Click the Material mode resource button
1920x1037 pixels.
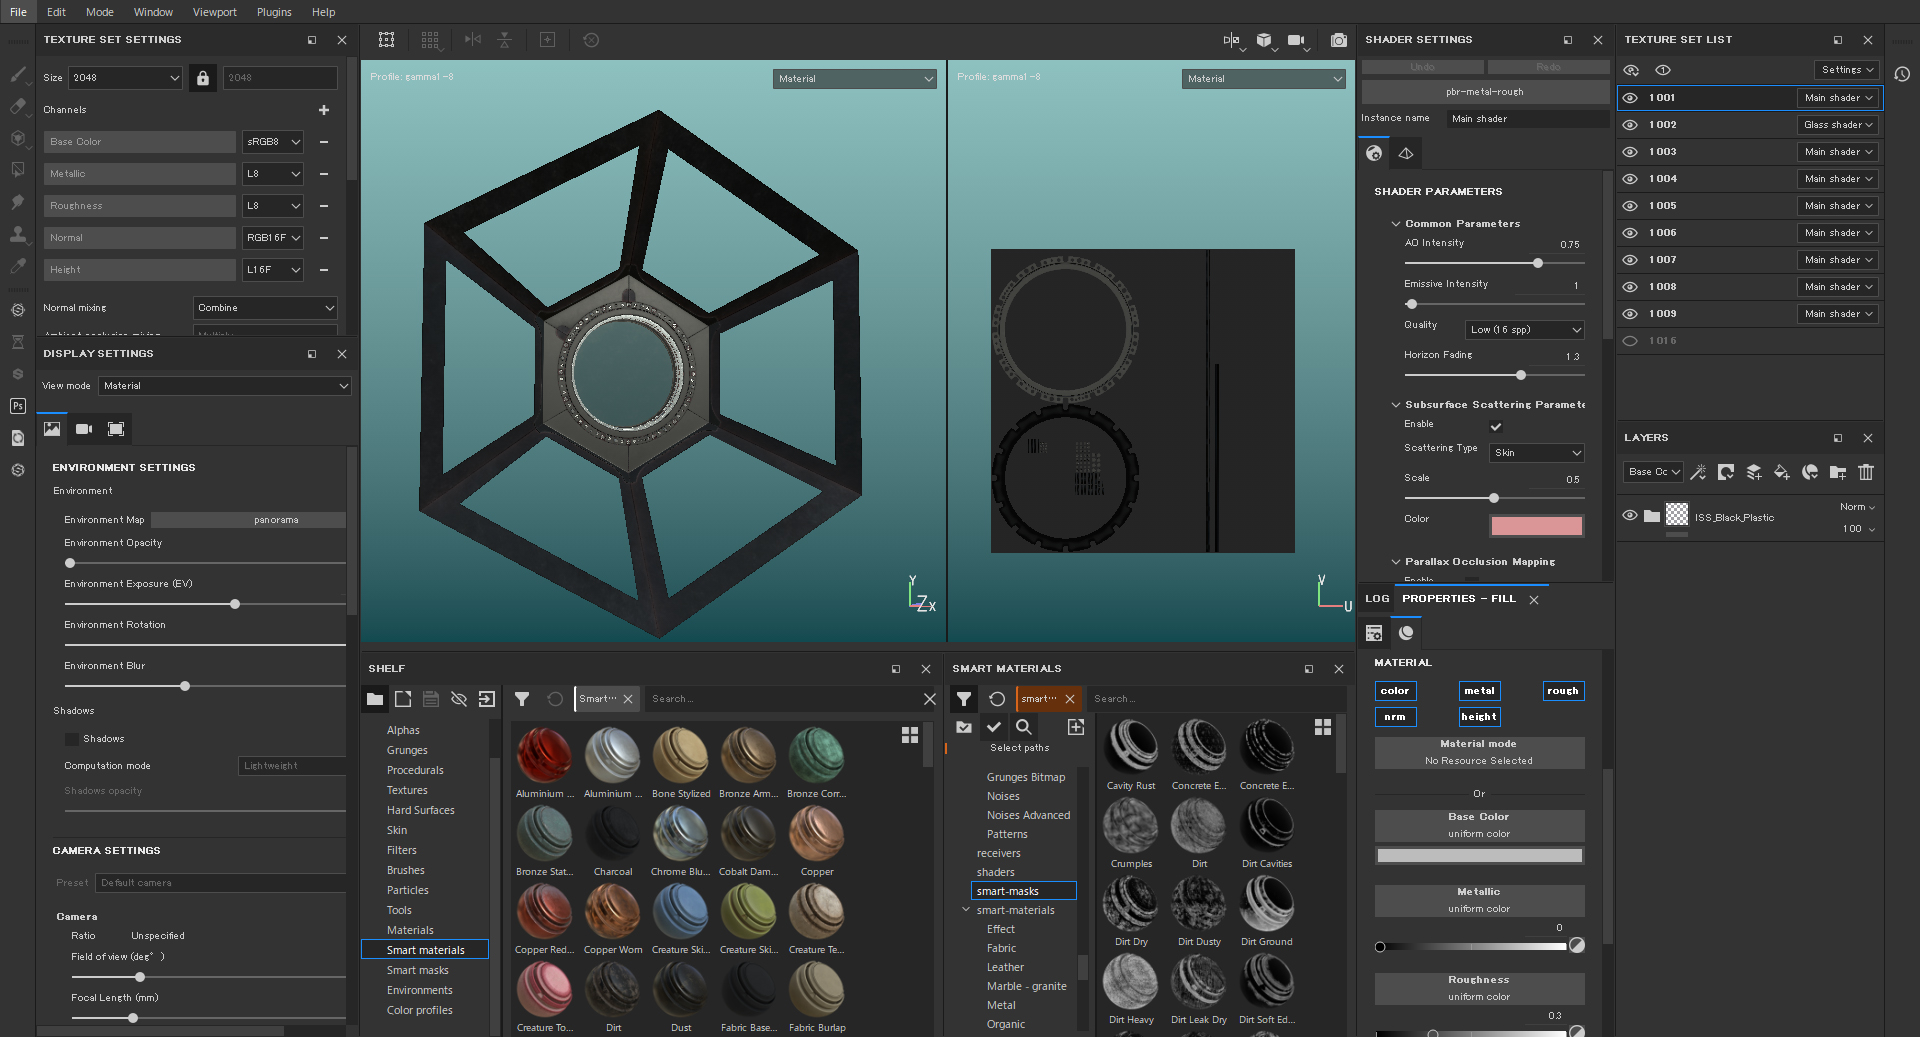point(1479,753)
